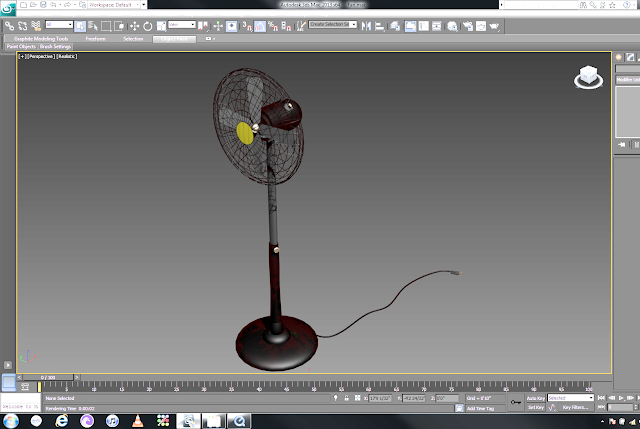The width and height of the screenshot is (640, 429).
Task: Click the Perspective viewport label
Action: (x=41, y=56)
